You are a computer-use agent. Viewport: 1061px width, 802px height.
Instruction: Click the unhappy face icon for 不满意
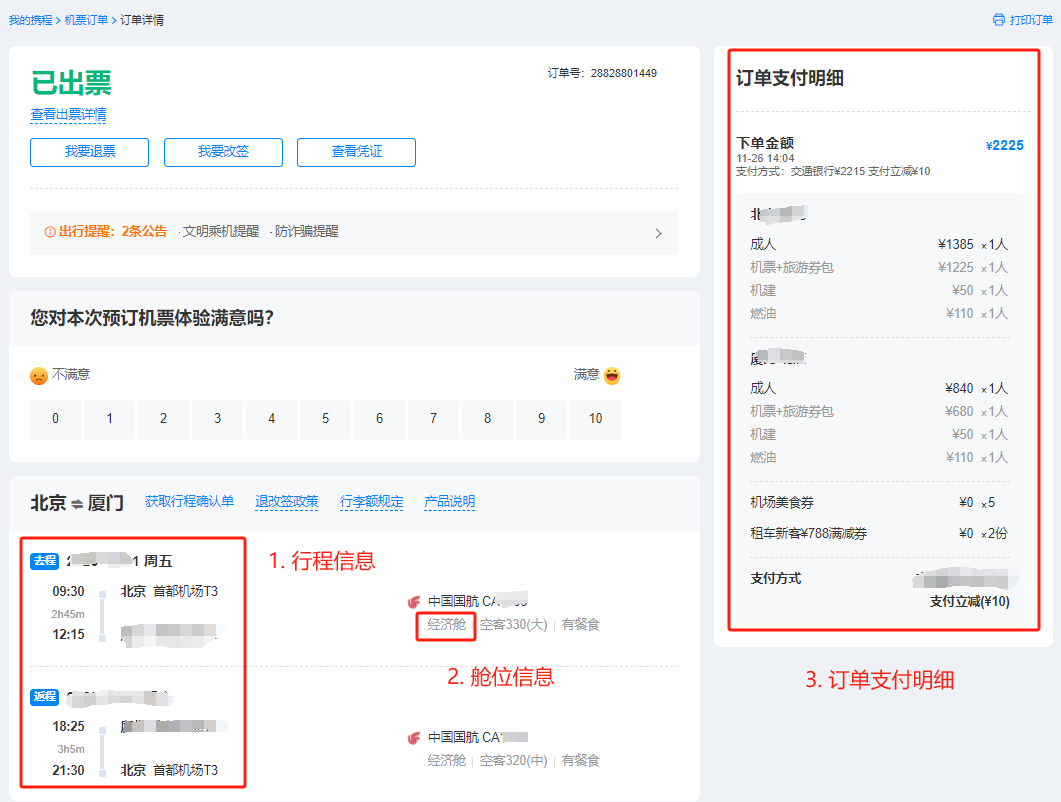[x=38, y=376]
